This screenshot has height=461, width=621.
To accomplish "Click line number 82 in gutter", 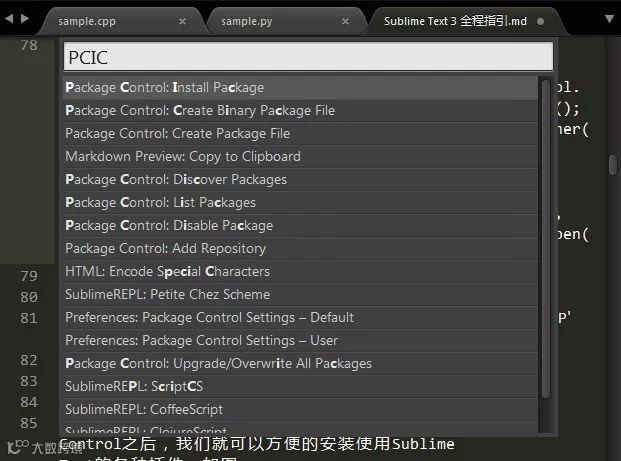I will [x=29, y=360].
